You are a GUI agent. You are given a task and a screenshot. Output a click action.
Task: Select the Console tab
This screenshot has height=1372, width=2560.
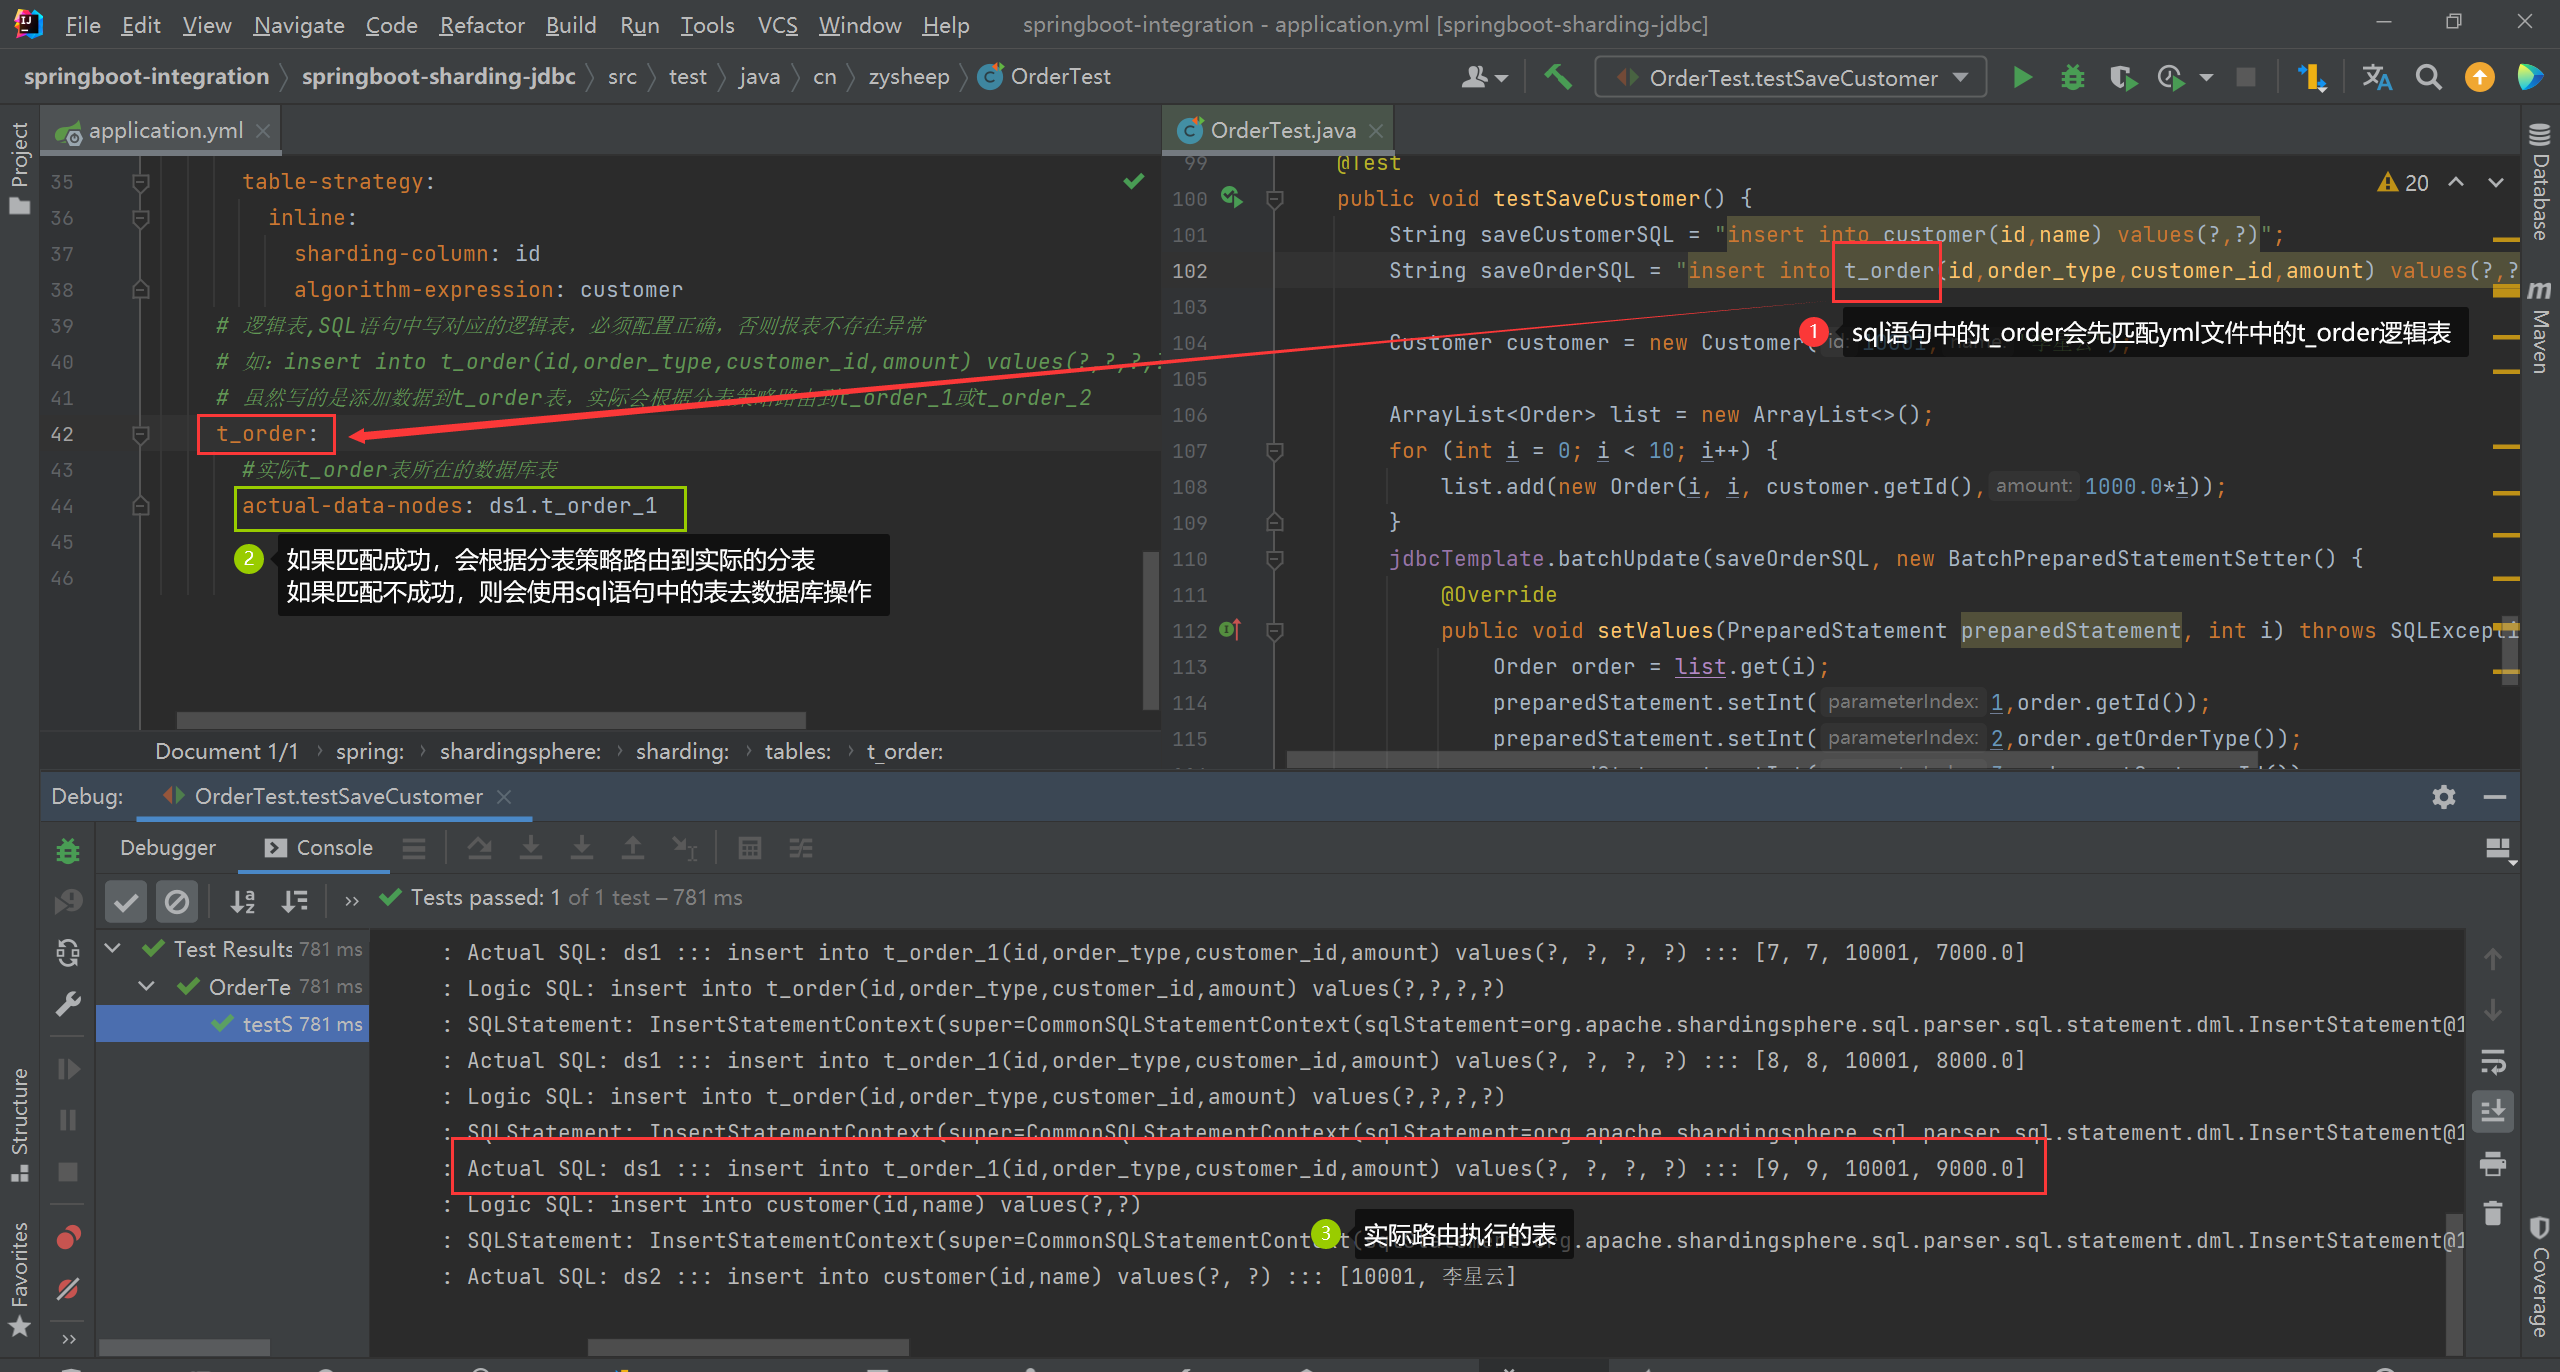coord(318,848)
